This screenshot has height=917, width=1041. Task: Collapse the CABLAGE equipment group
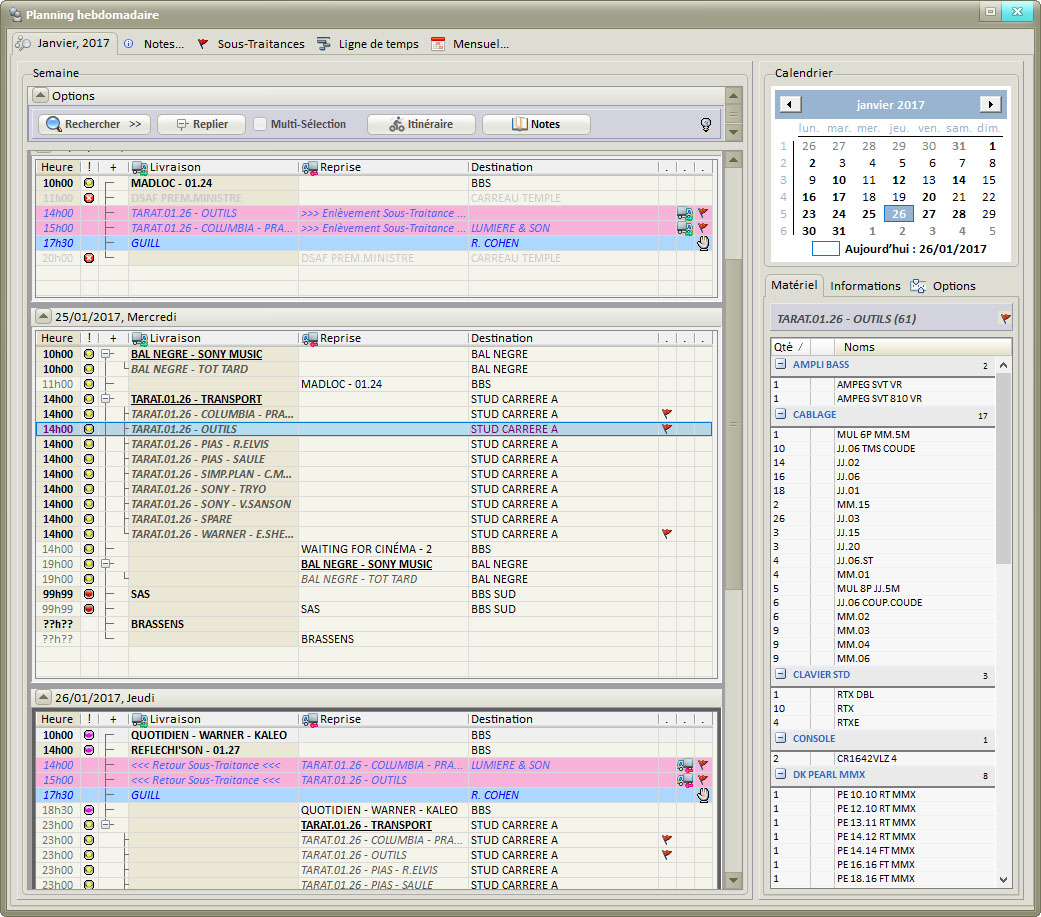(780, 414)
